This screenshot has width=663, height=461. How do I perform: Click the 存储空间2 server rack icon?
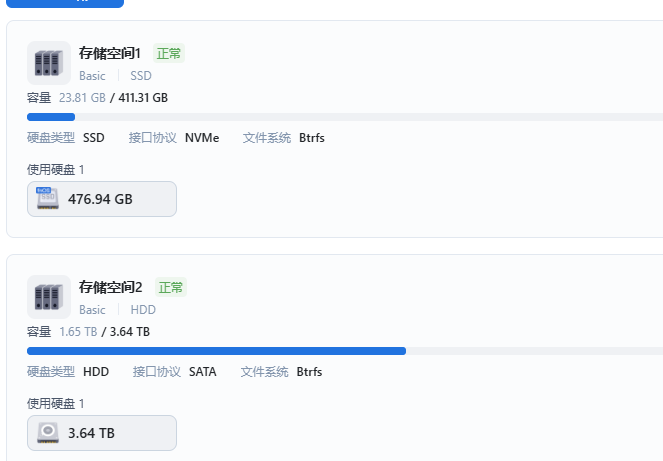[49, 297]
